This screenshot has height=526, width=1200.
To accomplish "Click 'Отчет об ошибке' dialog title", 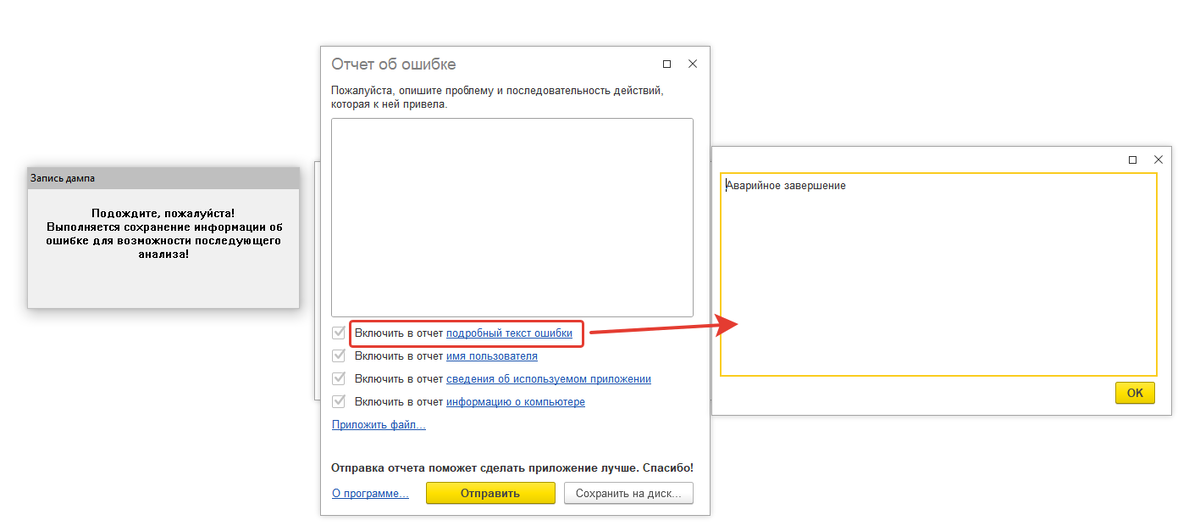I will [393, 64].
